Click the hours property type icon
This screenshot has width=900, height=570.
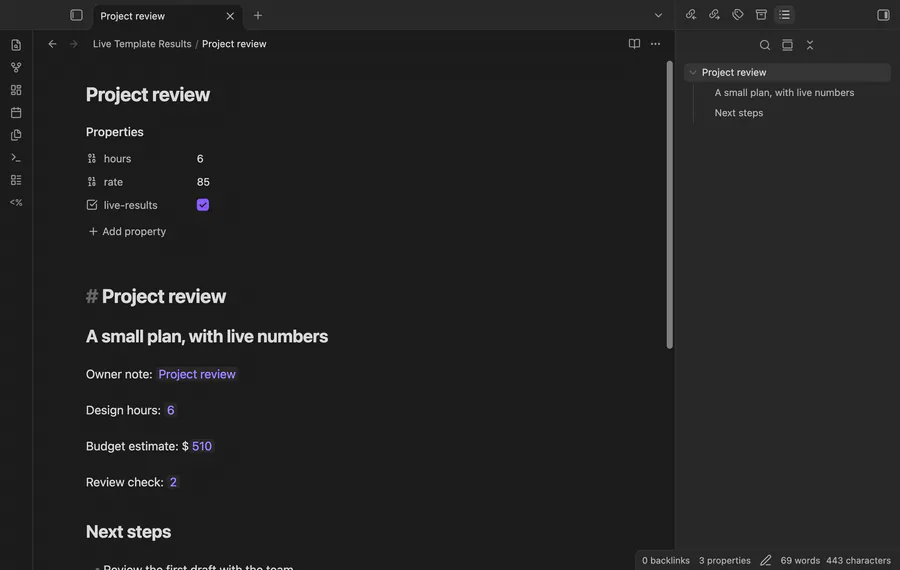click(92, 158)
